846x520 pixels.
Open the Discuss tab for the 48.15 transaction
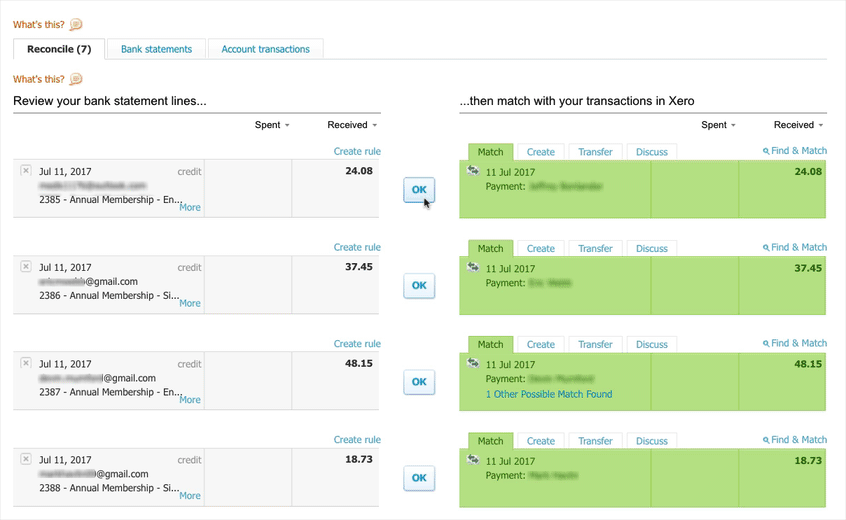[652, 345]
